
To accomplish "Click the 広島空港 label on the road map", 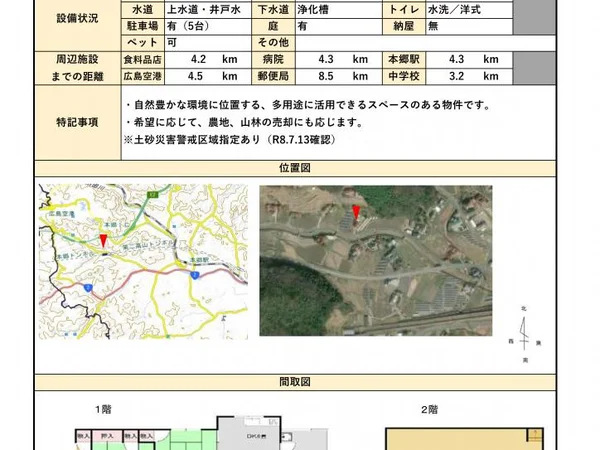I will click(x=61, y=214).
